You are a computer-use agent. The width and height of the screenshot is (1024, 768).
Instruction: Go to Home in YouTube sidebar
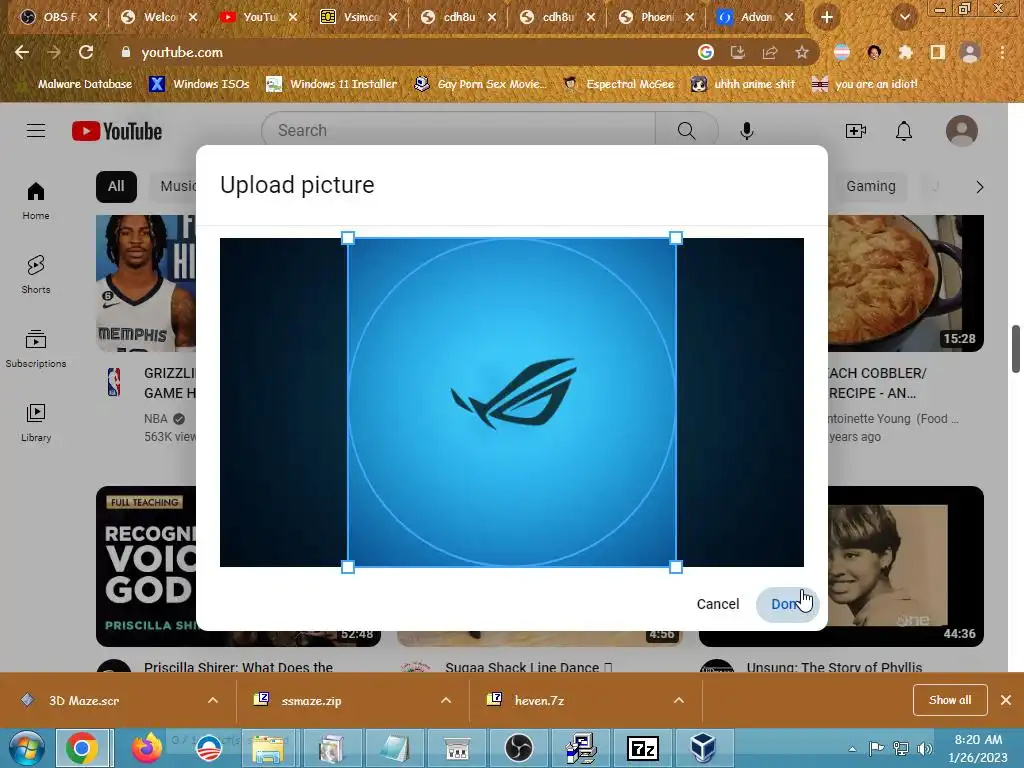36,200
